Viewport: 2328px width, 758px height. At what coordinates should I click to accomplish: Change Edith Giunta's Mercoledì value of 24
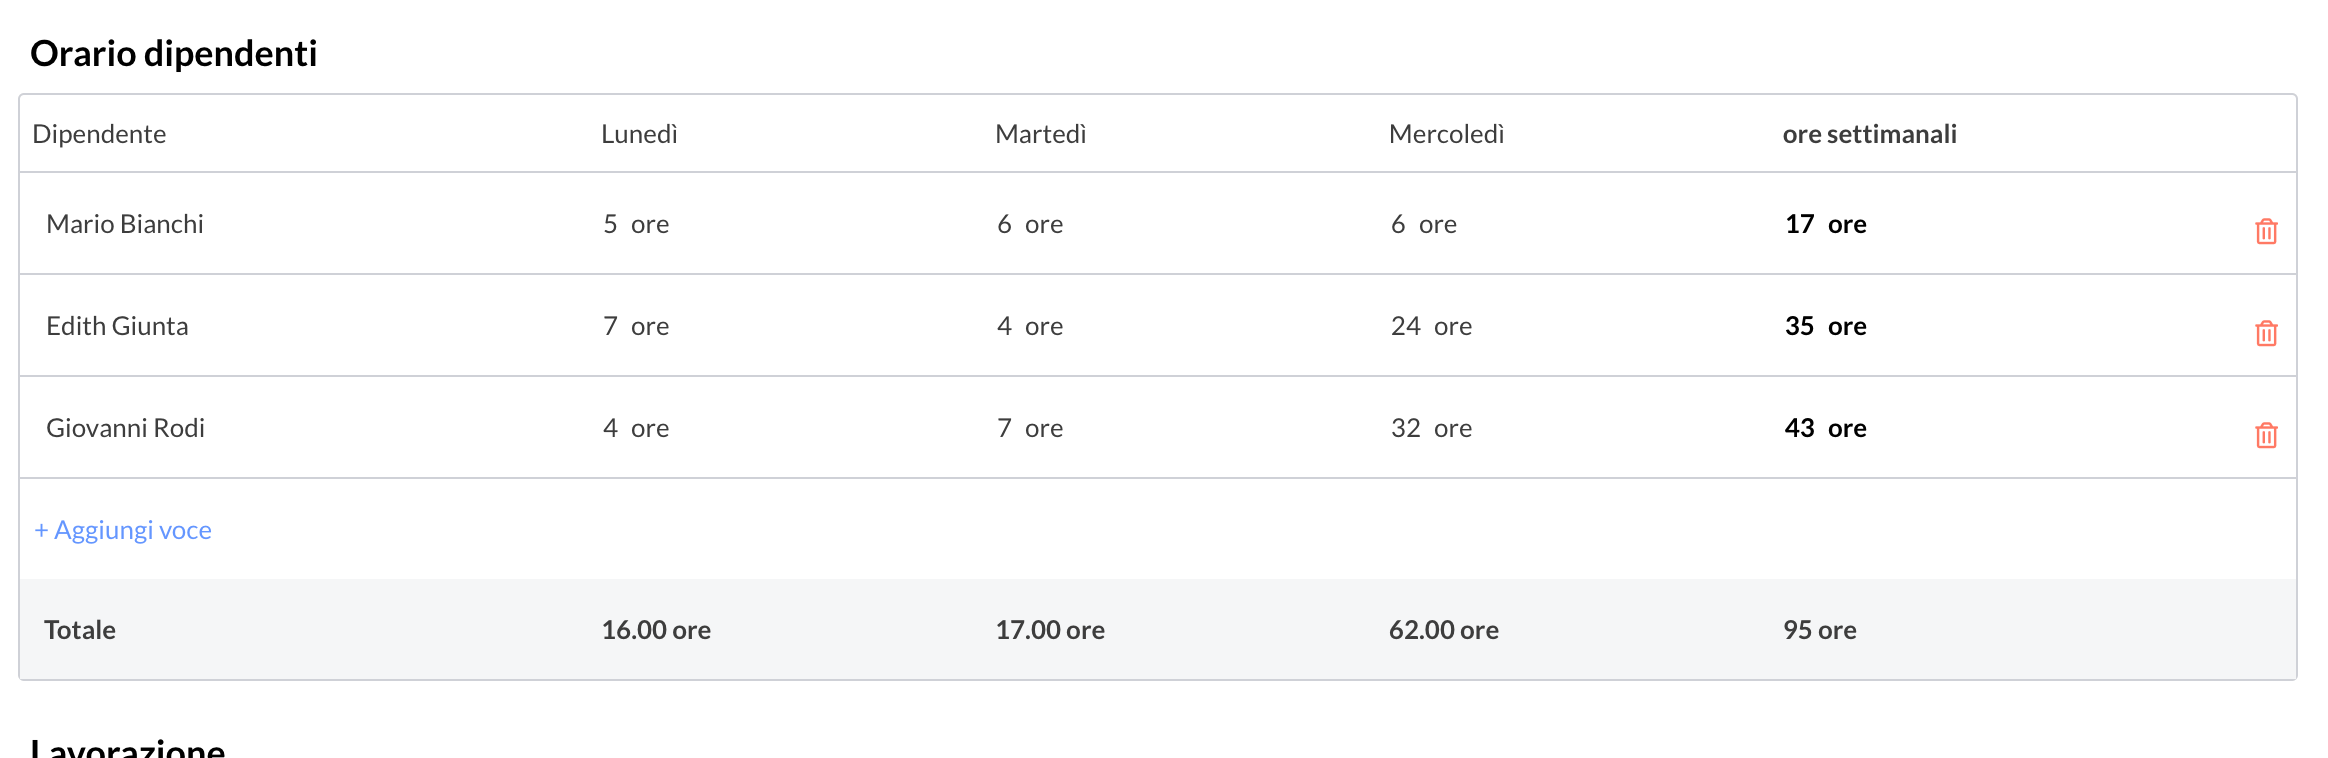click(1406, 326)
